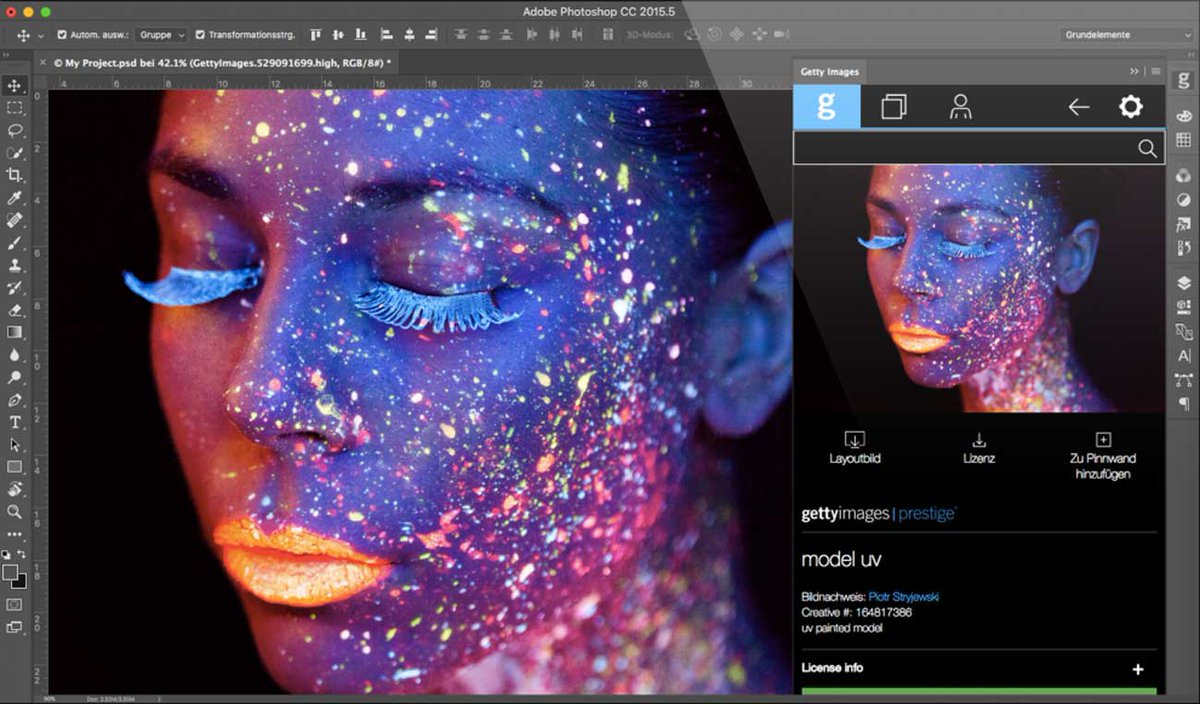Open the Piotr Stryjewski photographer link
1200x704 pixels.
903,597
